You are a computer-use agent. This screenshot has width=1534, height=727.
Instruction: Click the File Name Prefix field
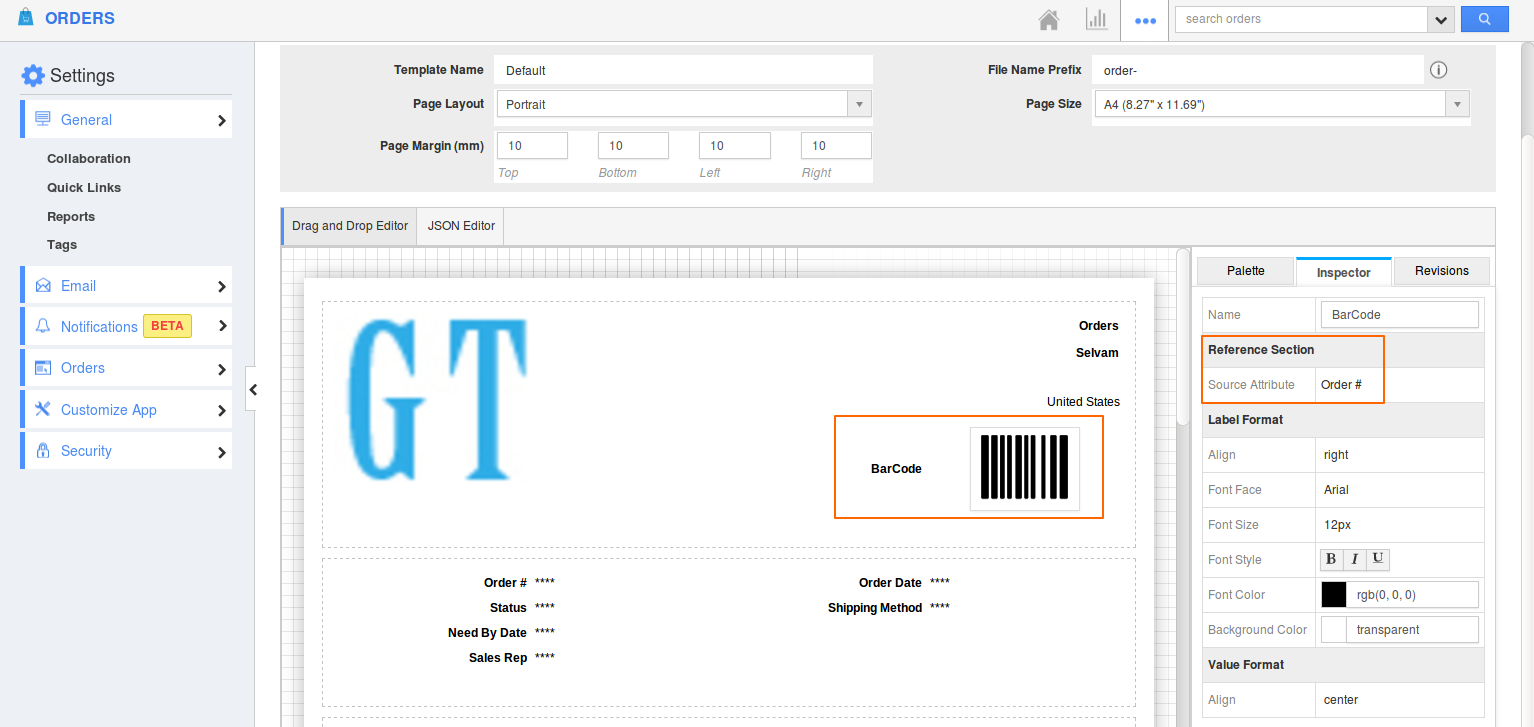point(1258,70)
